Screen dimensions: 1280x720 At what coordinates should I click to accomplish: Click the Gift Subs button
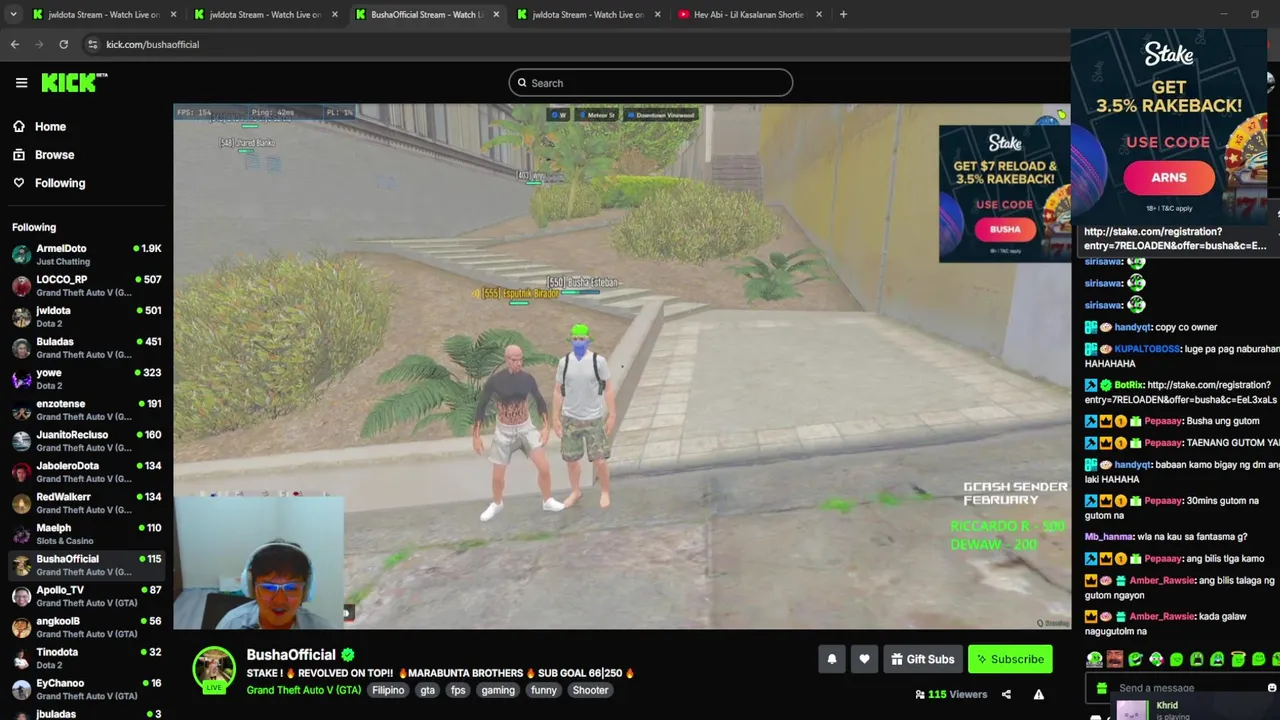[922, 659]
